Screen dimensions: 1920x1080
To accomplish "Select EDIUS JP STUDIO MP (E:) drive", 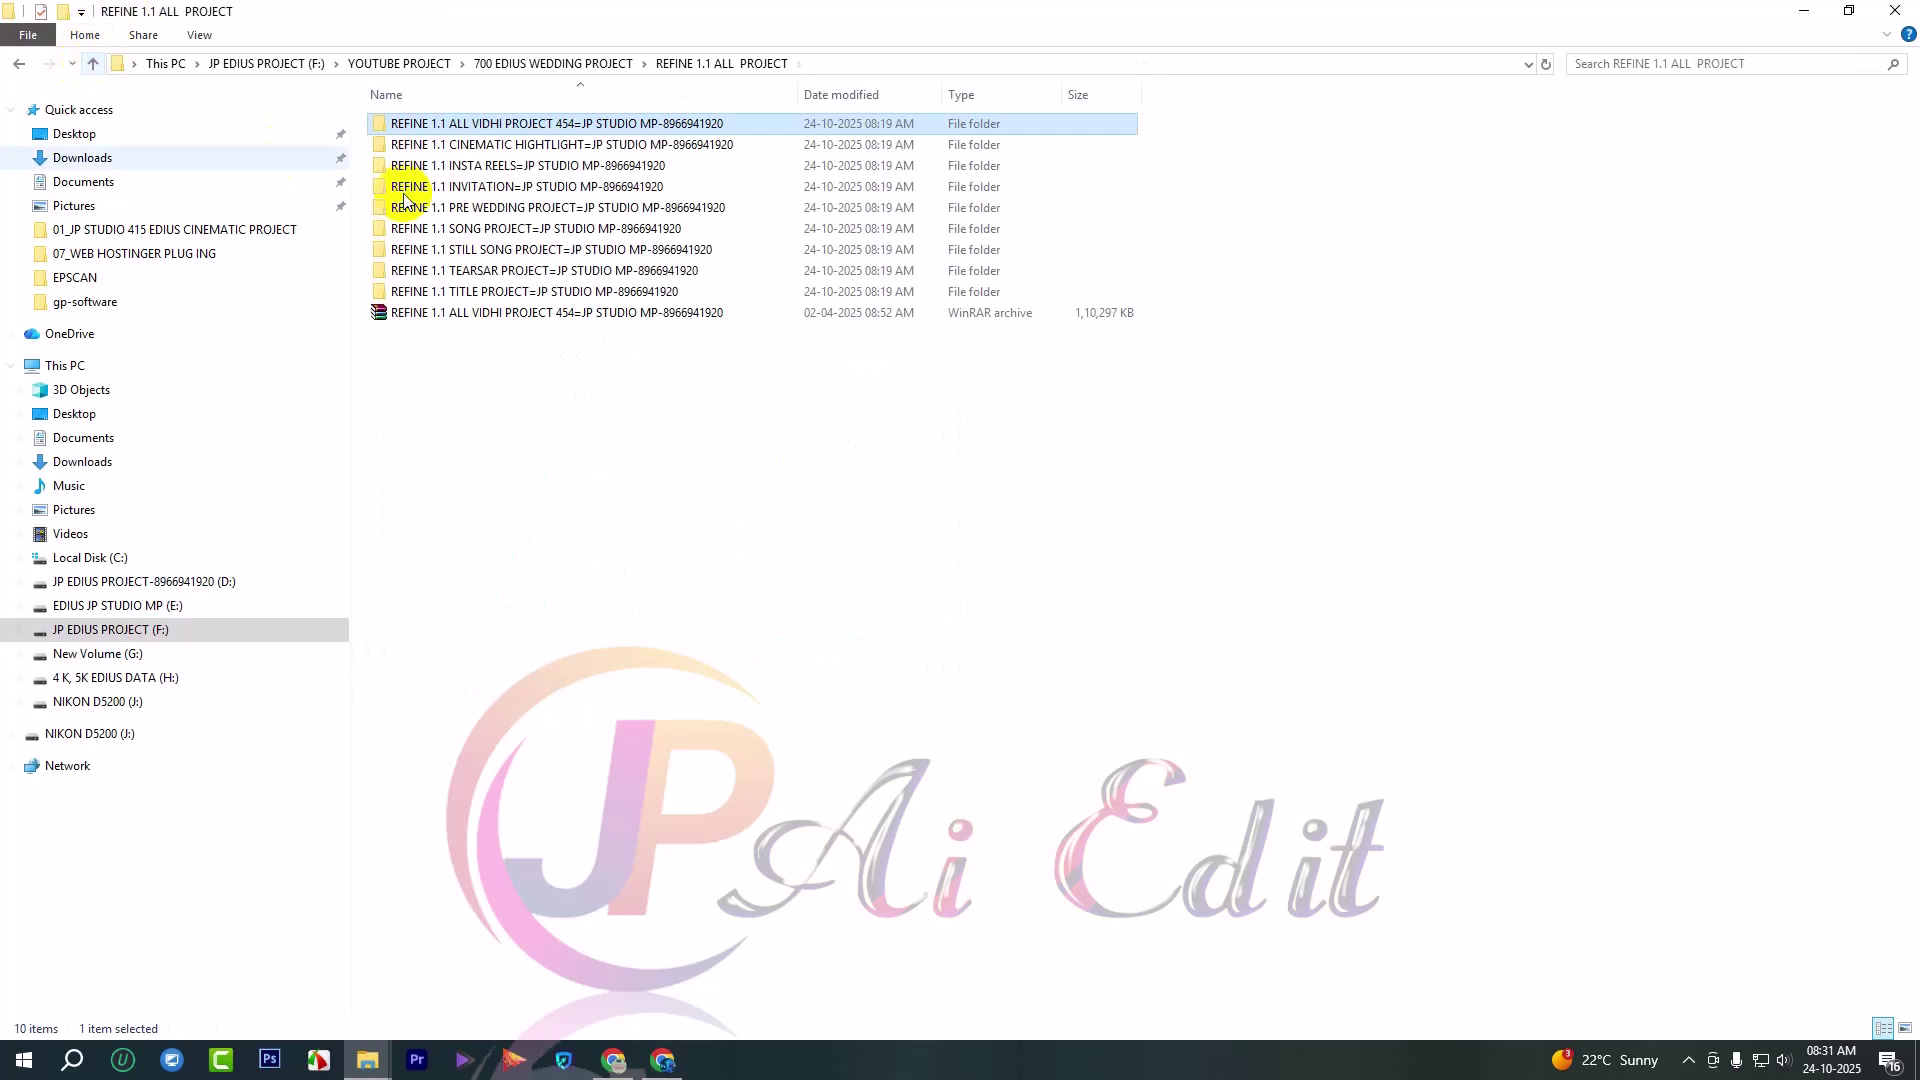I will click(117, 606).
